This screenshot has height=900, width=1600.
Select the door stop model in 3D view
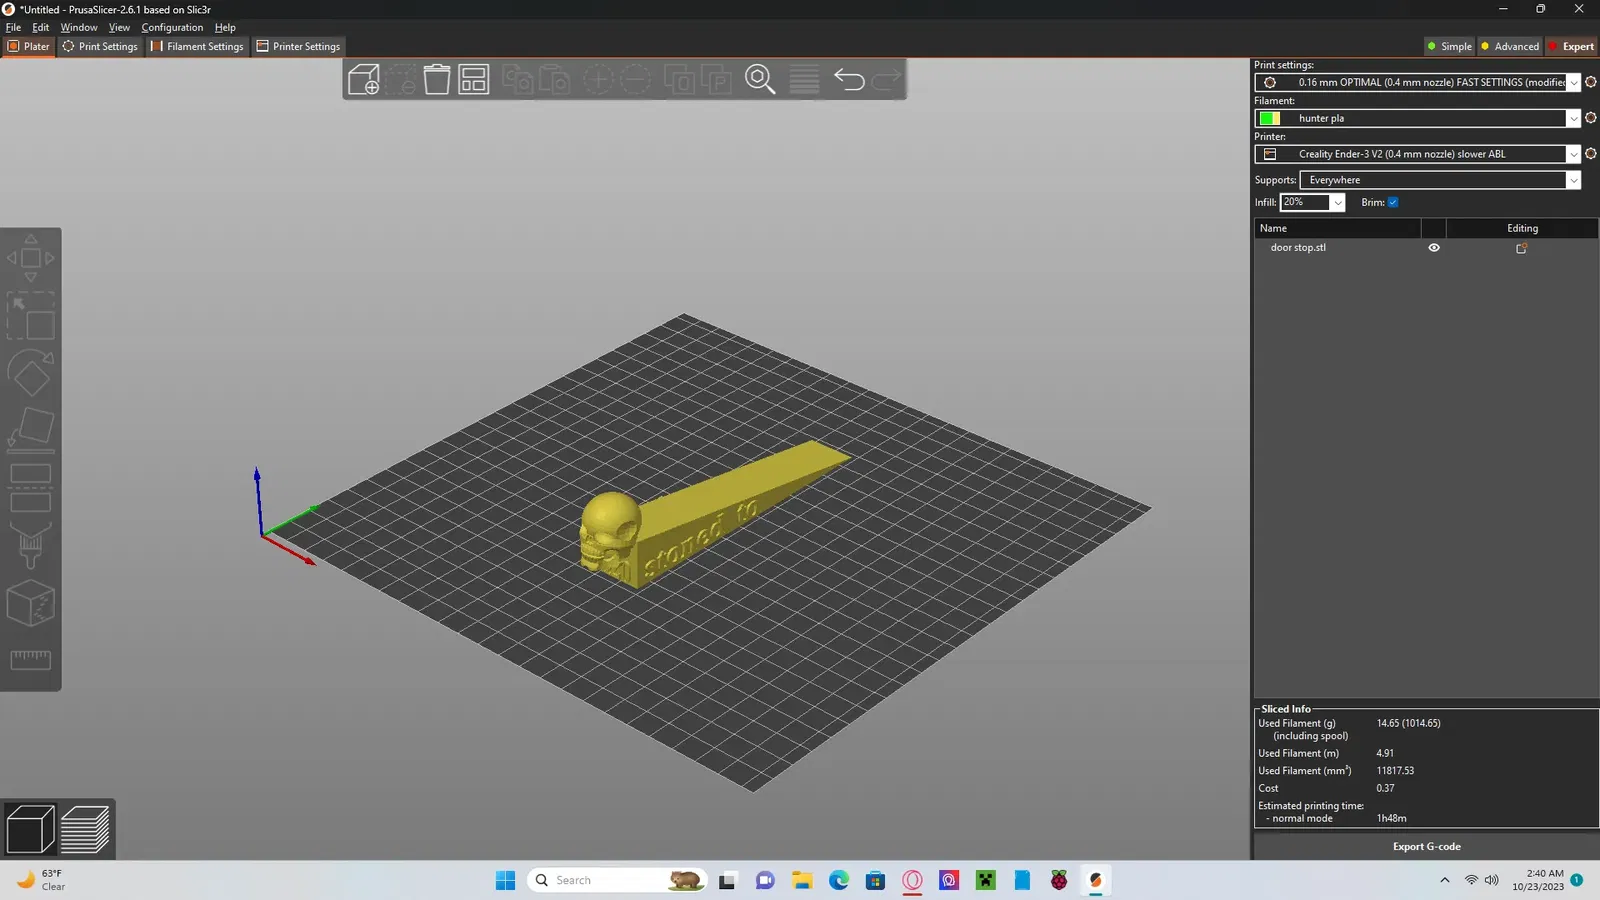(x=715, y=515)
